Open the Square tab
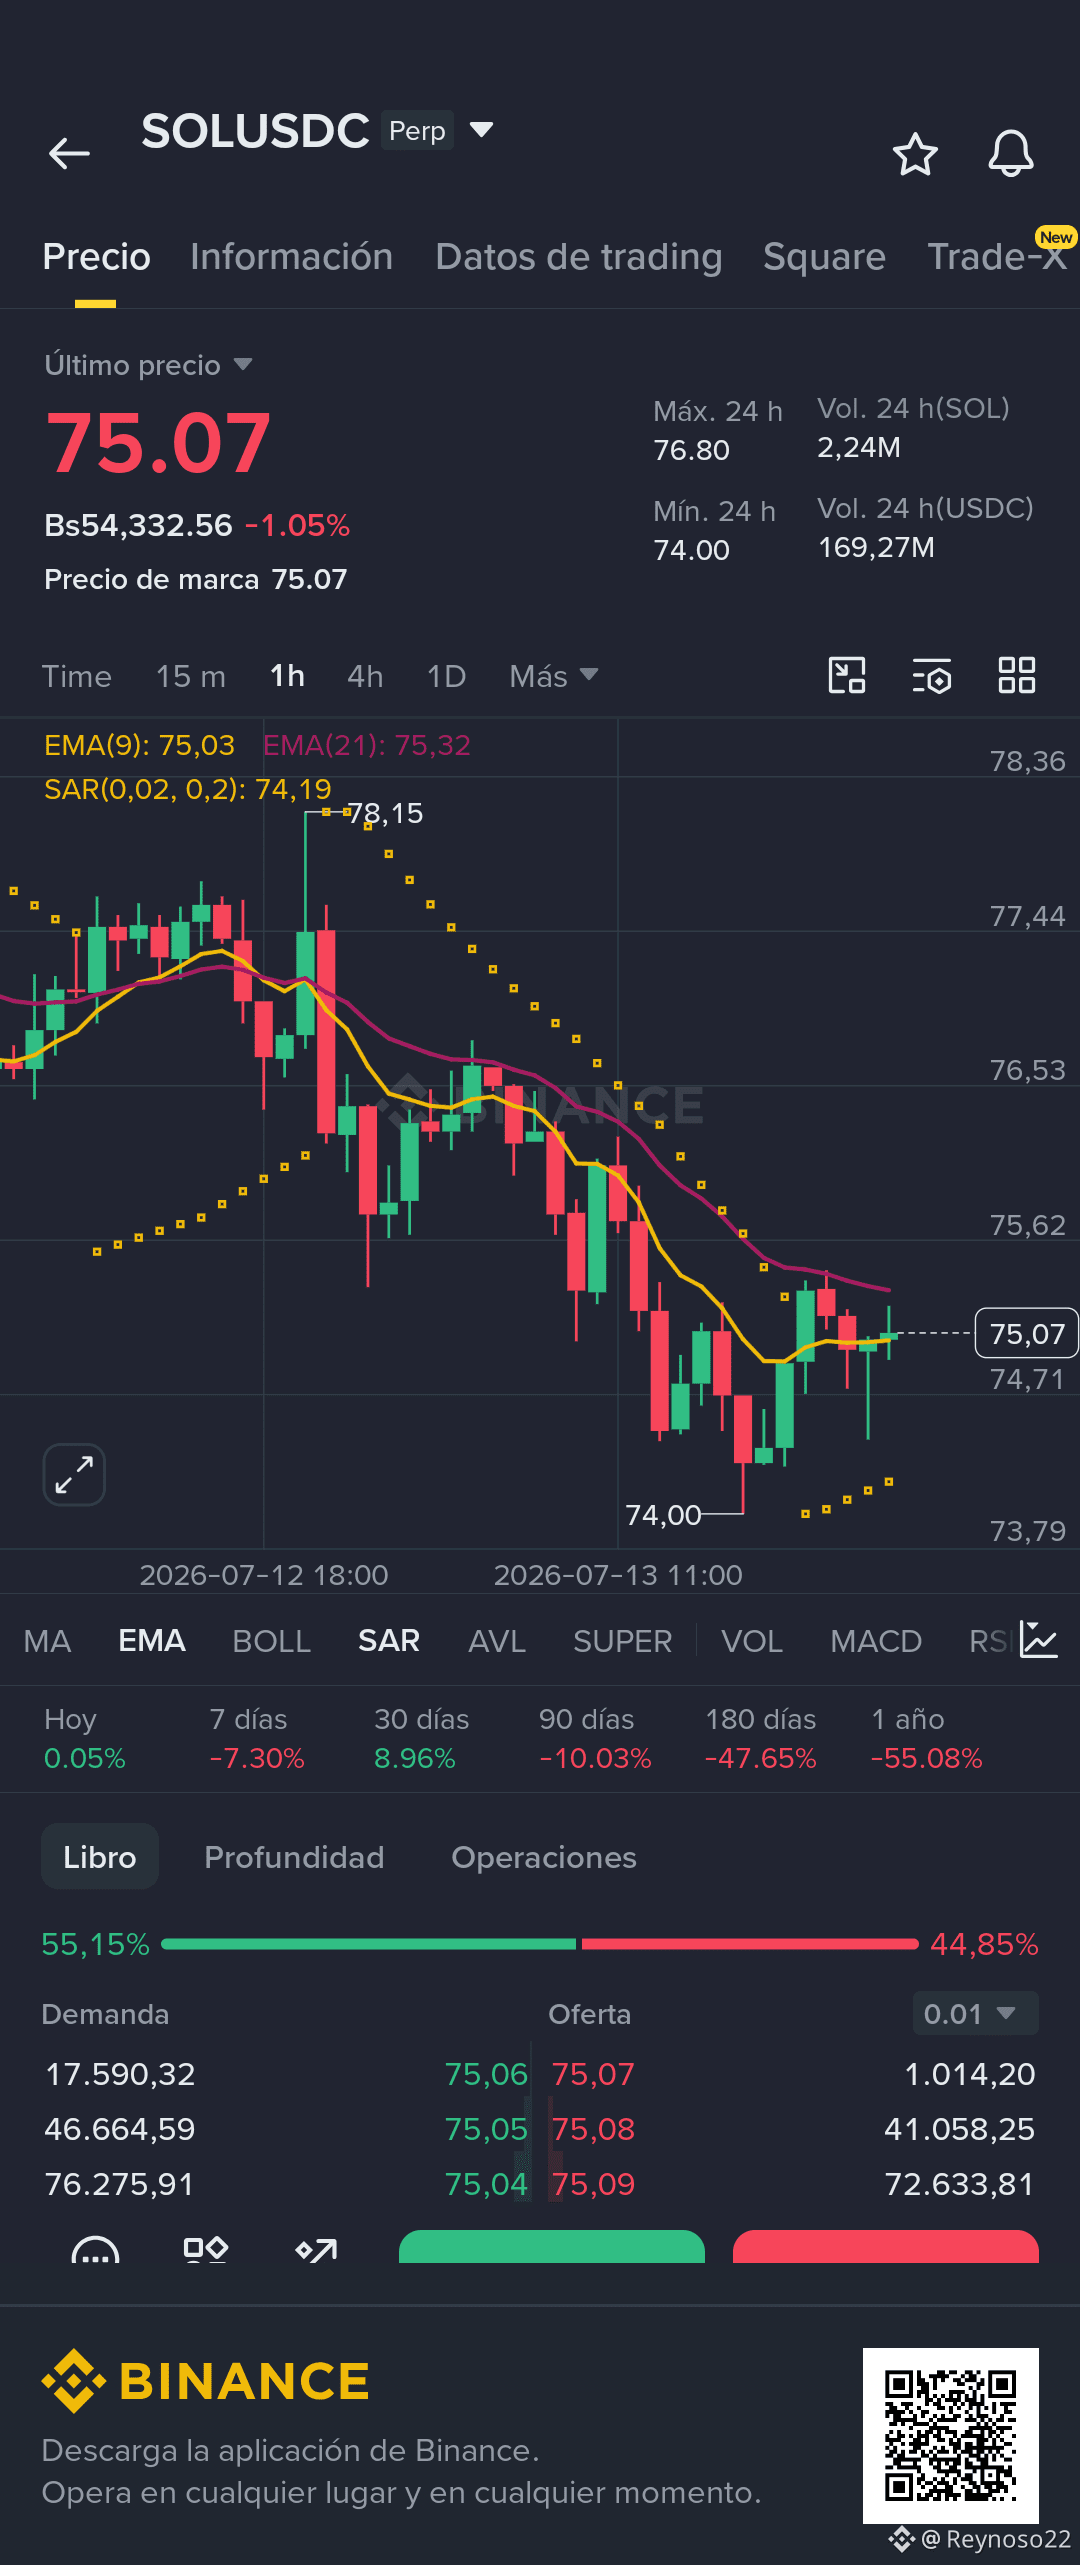 tap(824, 257)
